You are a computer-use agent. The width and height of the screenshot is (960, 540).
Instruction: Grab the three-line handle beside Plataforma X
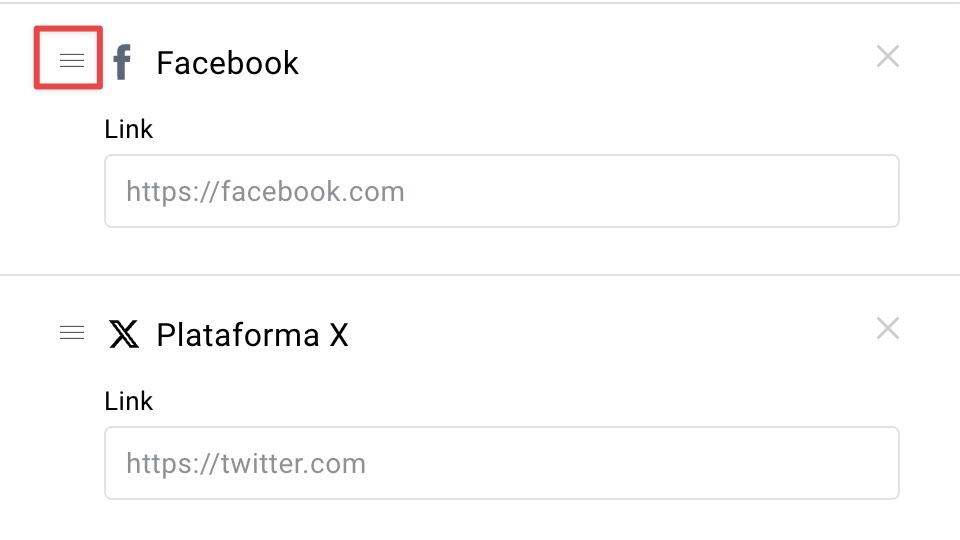pyautogui.click(x=72, y=332)
